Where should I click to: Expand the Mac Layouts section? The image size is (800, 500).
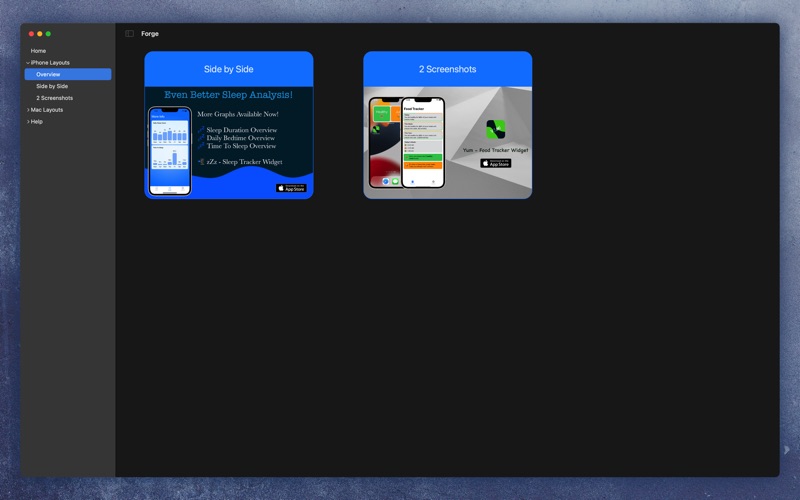(x=28, y=110)
